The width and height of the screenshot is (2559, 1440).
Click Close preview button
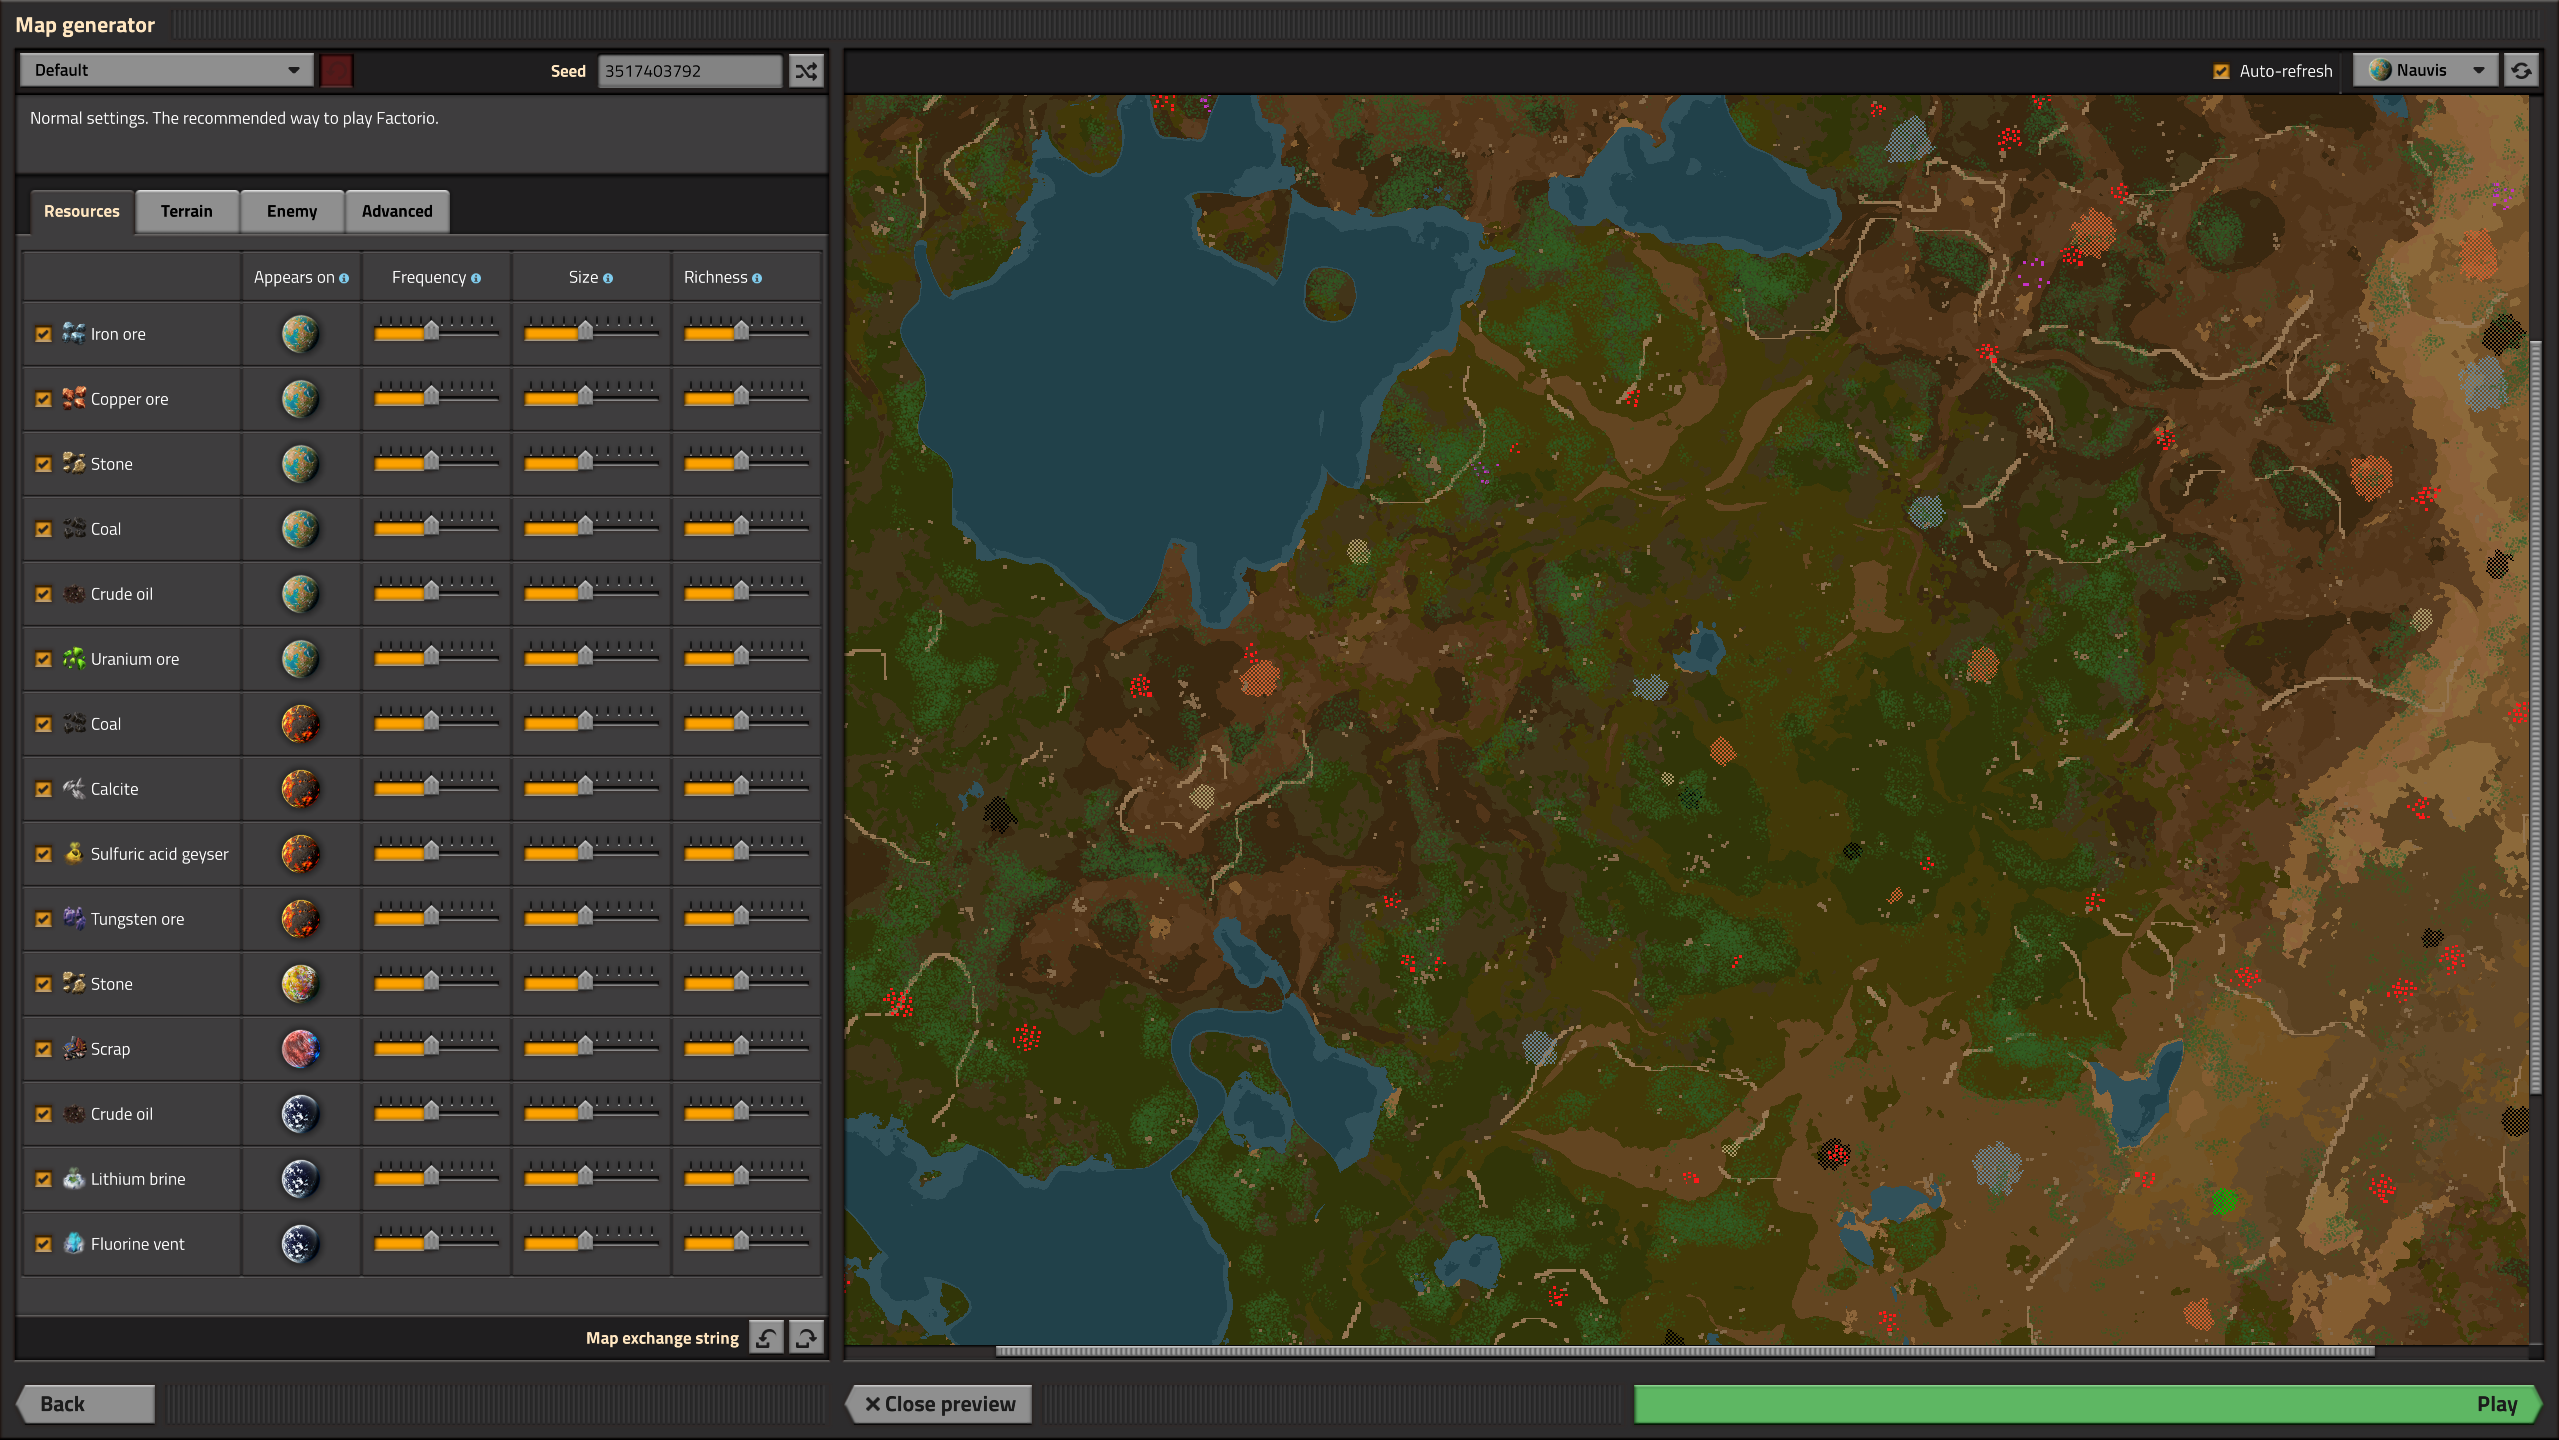[940, 1404]
